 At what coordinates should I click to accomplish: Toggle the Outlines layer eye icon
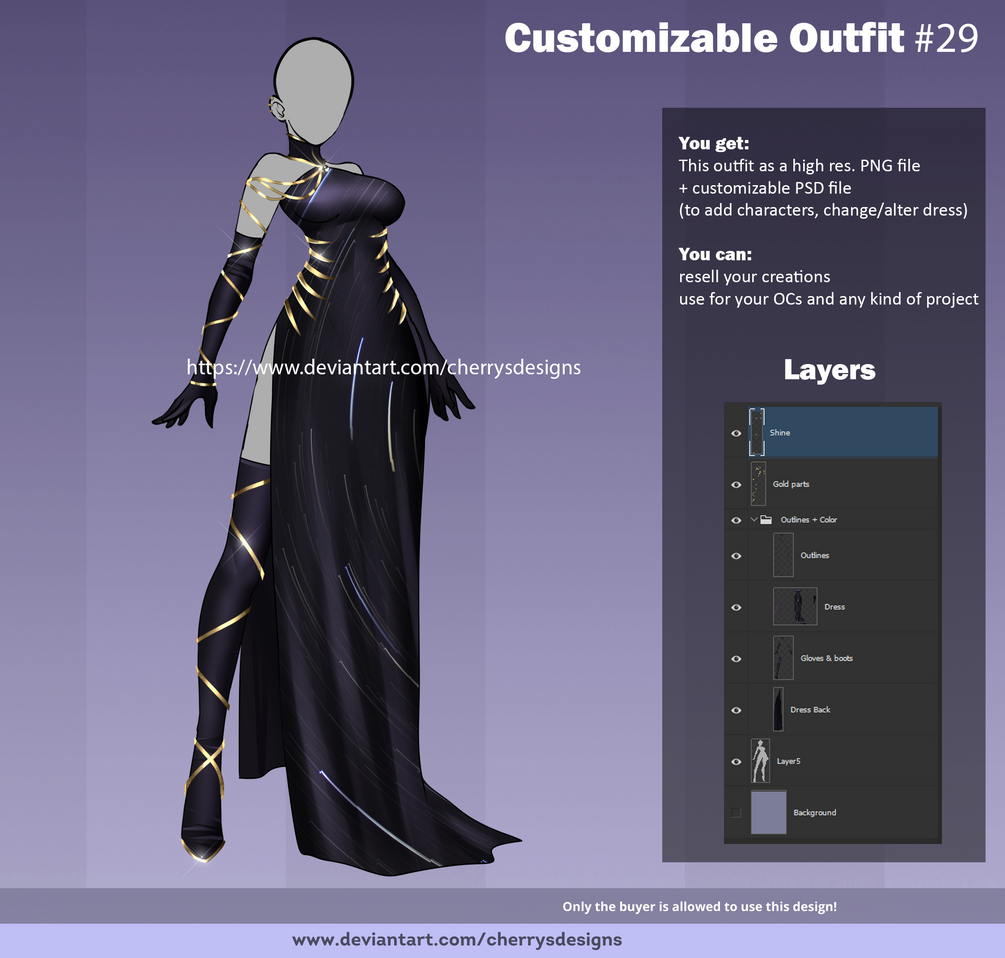[736, 556]
